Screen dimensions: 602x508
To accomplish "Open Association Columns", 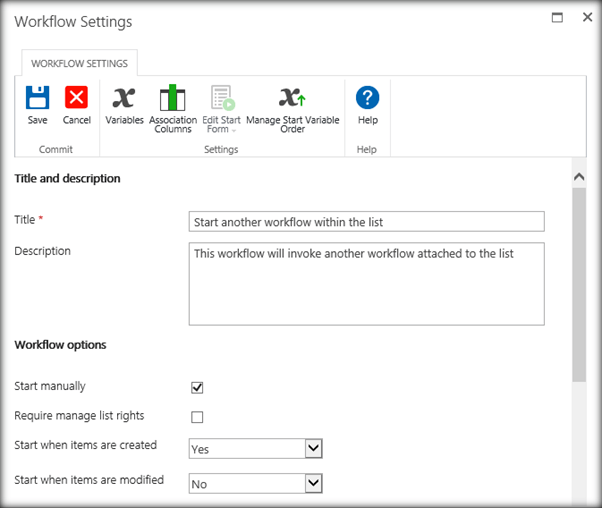I will point(173,97).
